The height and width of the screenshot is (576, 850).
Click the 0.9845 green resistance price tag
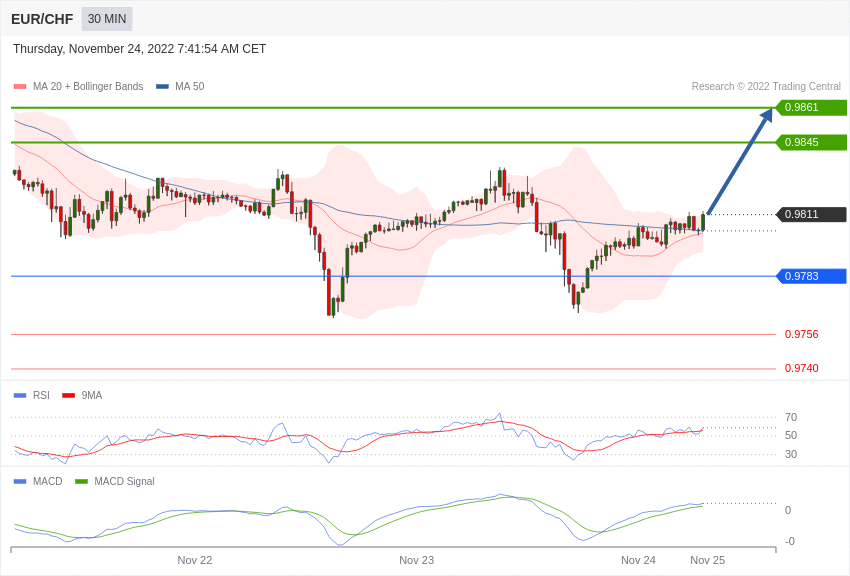pos(812,143)
